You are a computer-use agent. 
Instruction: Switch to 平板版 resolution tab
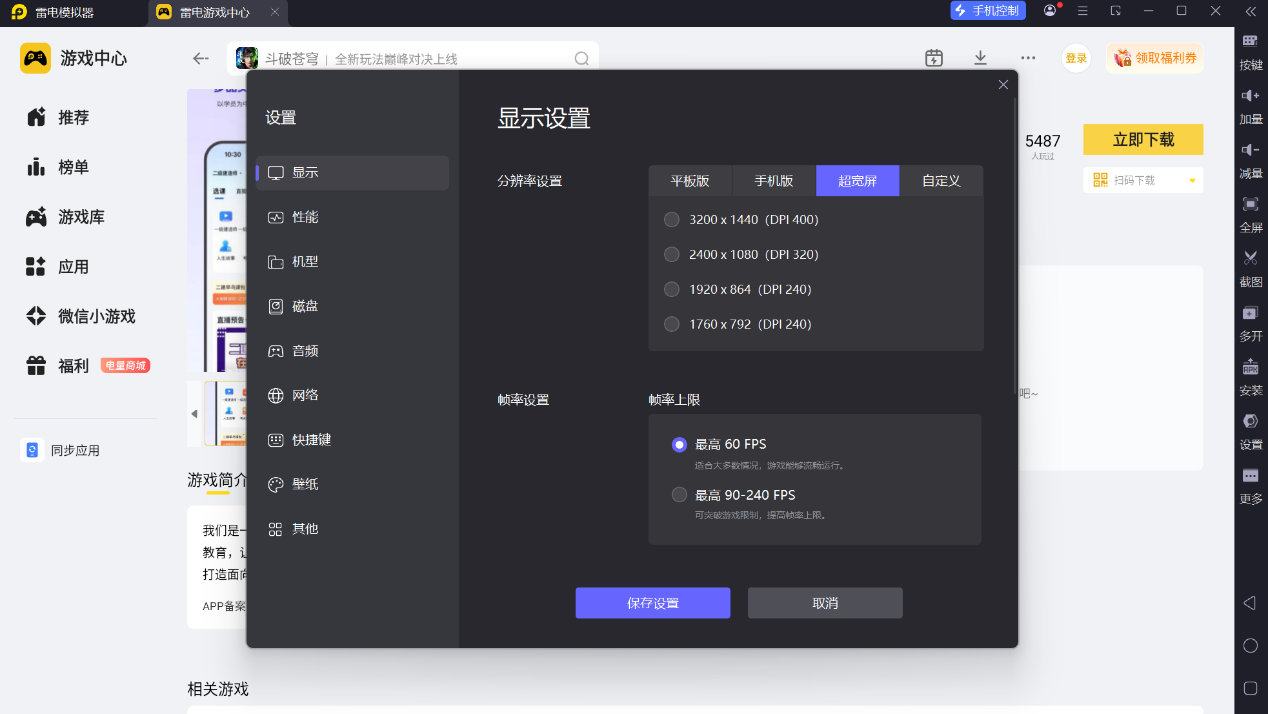[690, 181]
